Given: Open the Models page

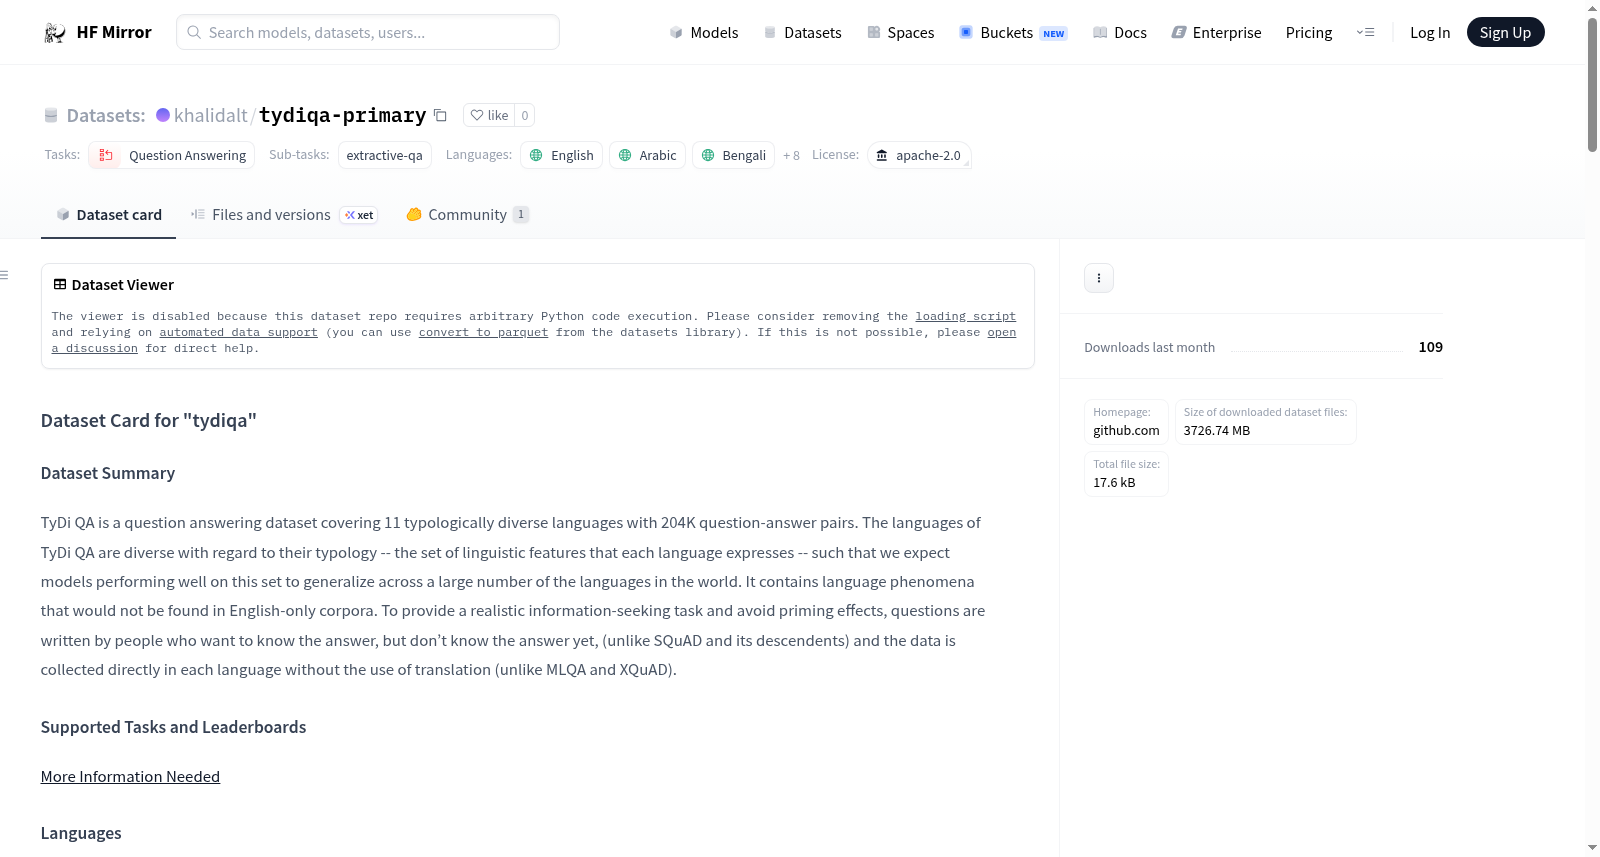Looking at the screenshot, I should click(704, 33).
